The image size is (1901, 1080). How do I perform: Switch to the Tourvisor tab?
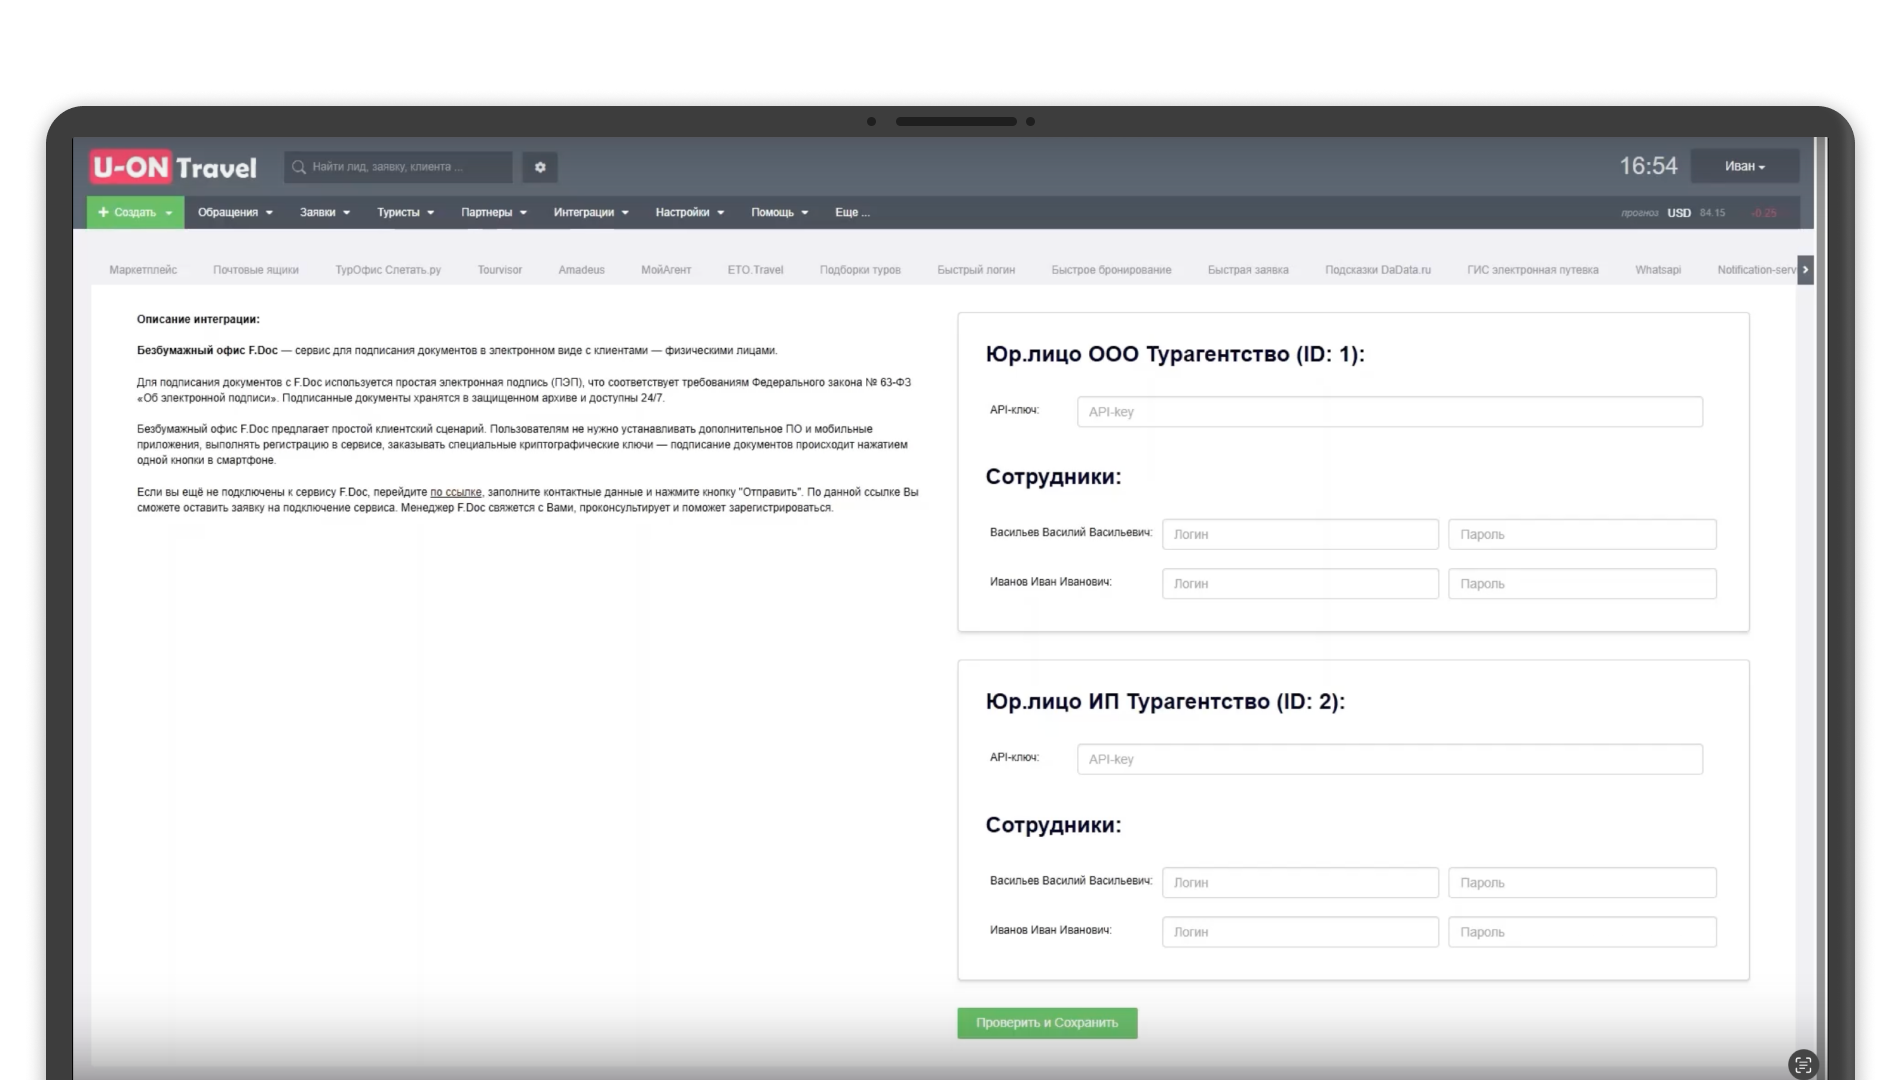point(499,270)
